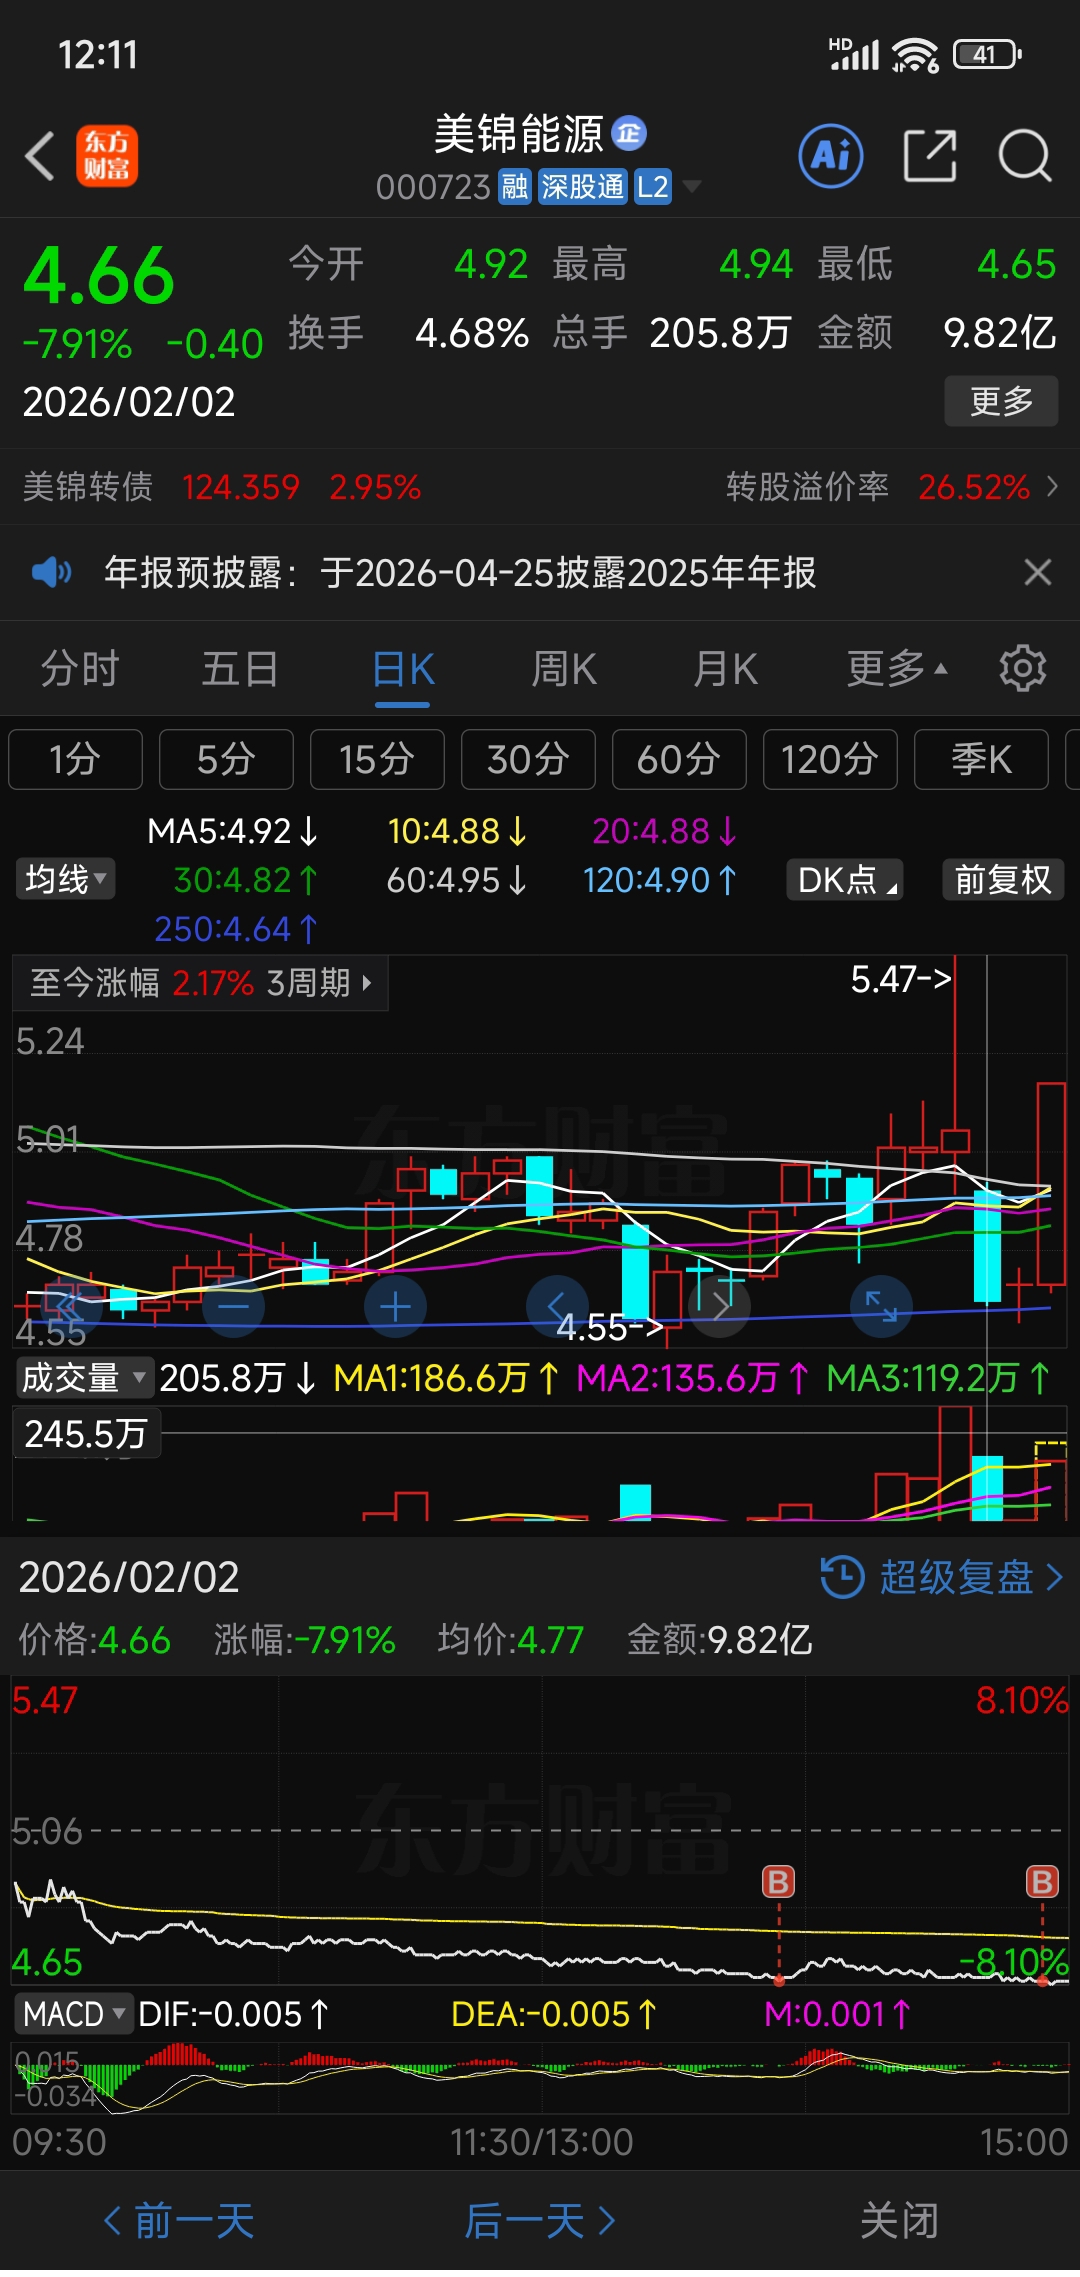Image resolution: width=1080 pixels, height=2277 pixels.
Task: Tap the 更多 quote details button
Action: pyautogui.click(x=1001, y=401)
